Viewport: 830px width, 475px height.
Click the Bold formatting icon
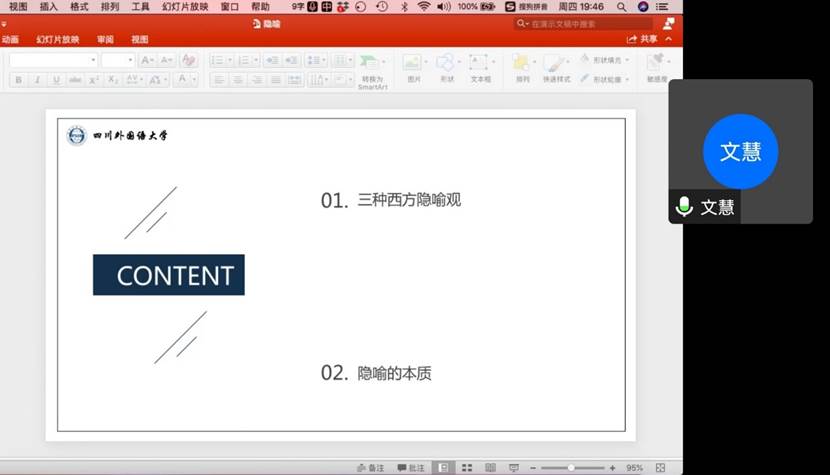[x=18, y=80]
